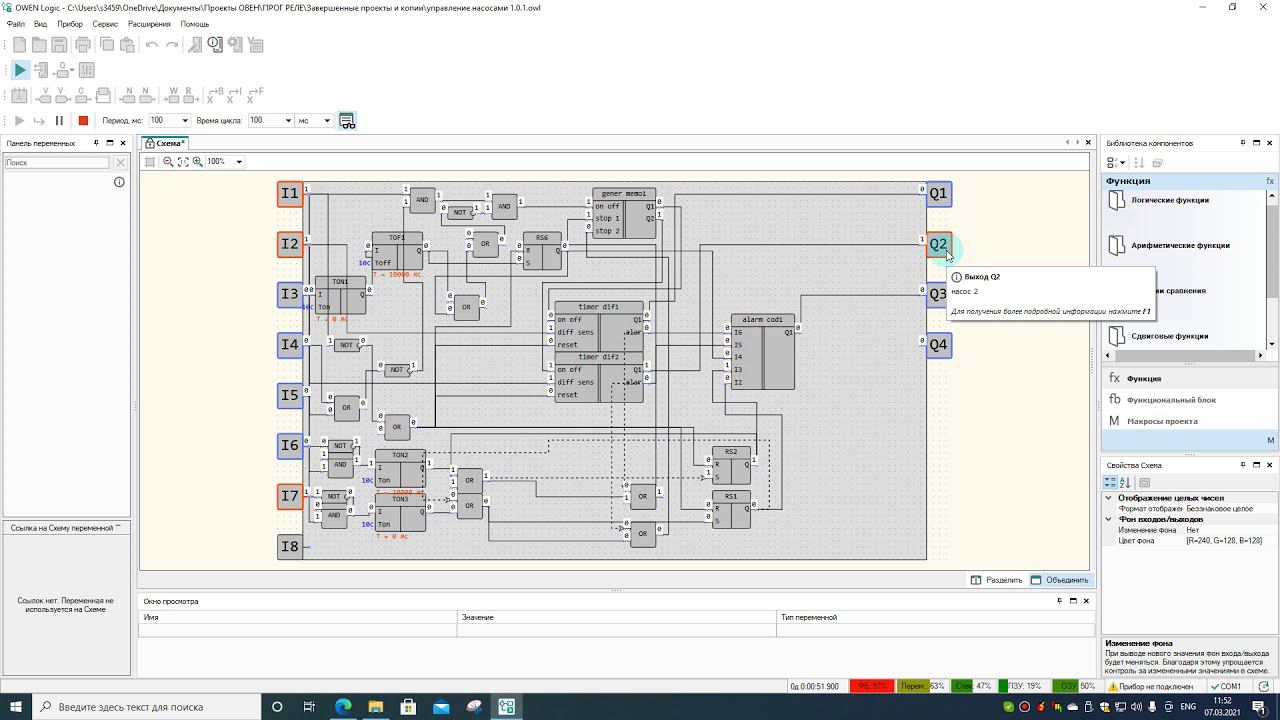The width and height of the screenshot is (1280, 720).
Task: Click the Цвет фона color value
Action: [1224, 541]
